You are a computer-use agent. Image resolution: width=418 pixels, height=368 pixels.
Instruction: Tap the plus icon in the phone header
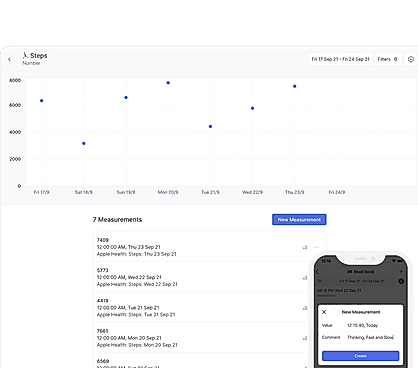(401, 272)
